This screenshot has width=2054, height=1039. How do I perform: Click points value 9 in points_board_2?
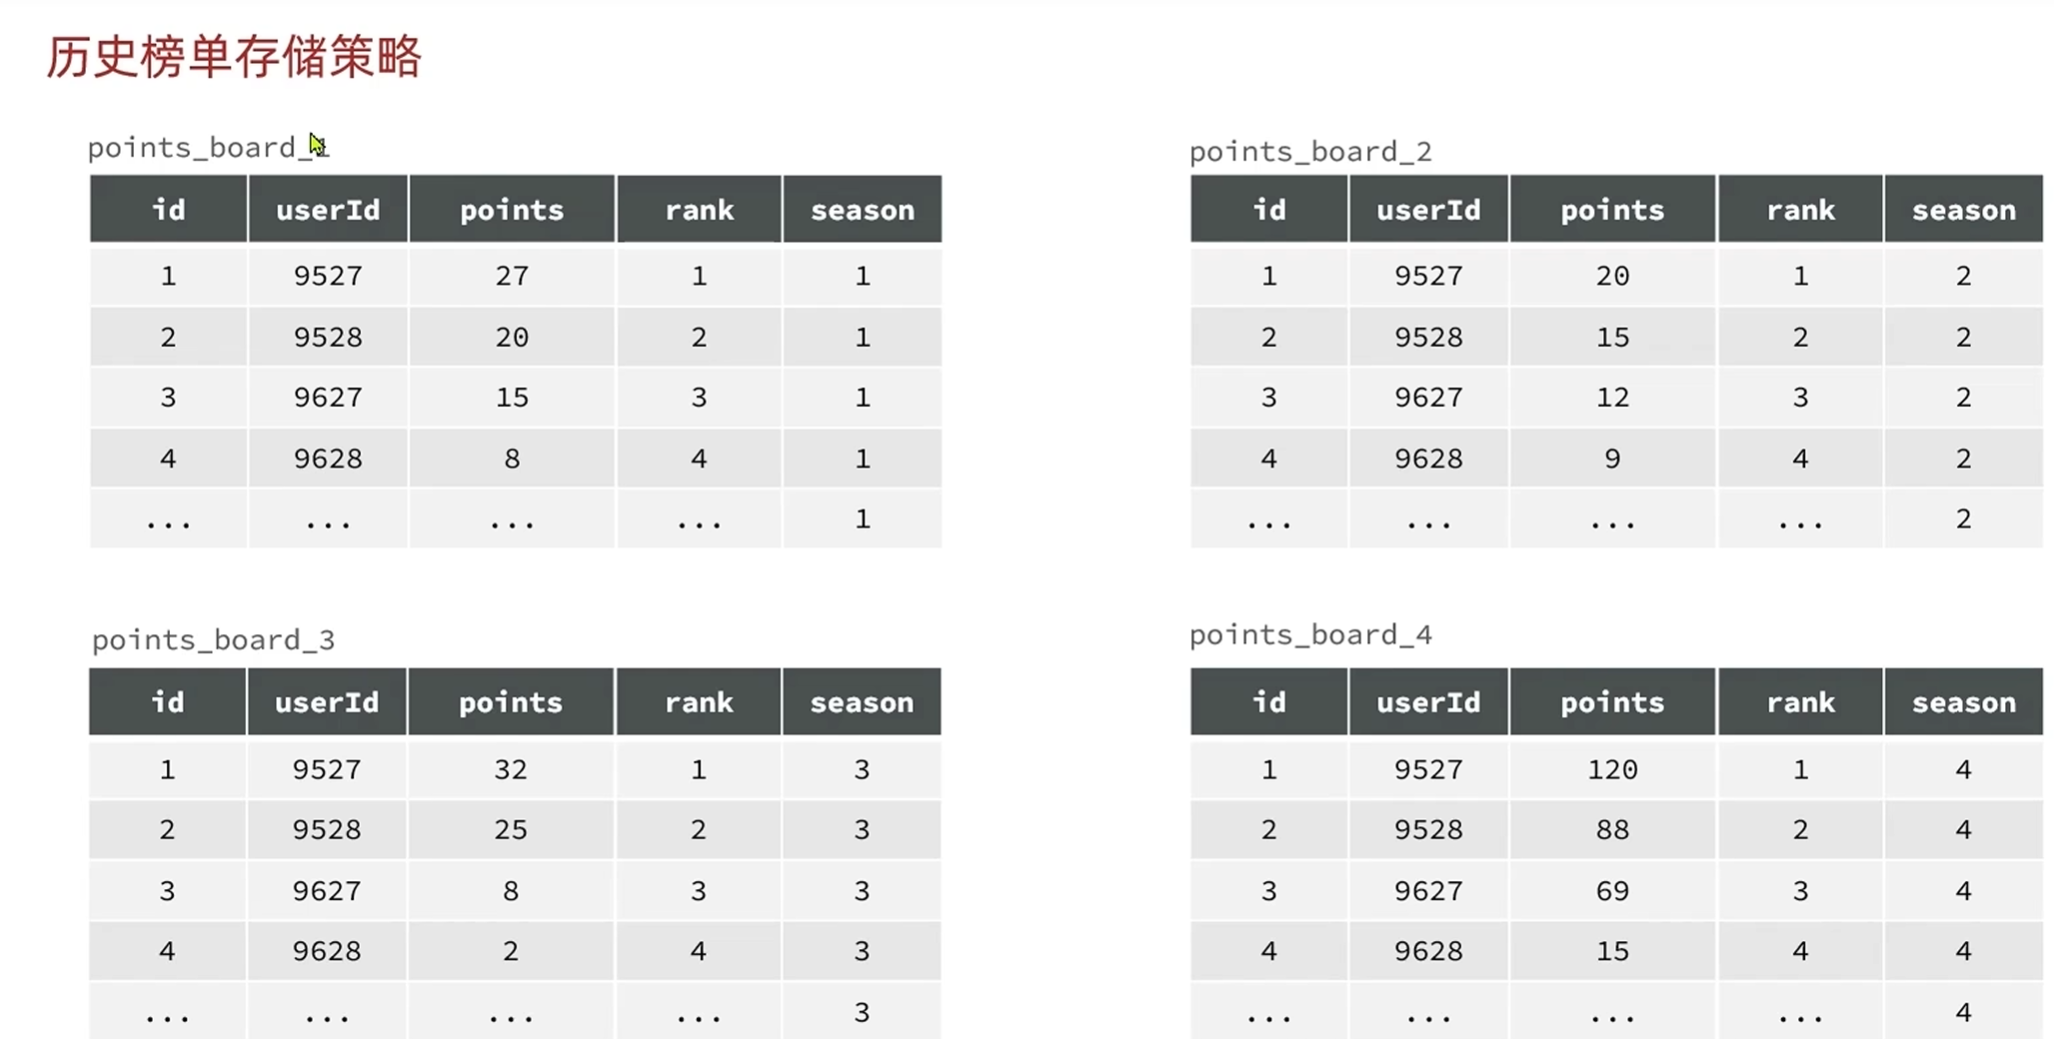coord(1612,459)
